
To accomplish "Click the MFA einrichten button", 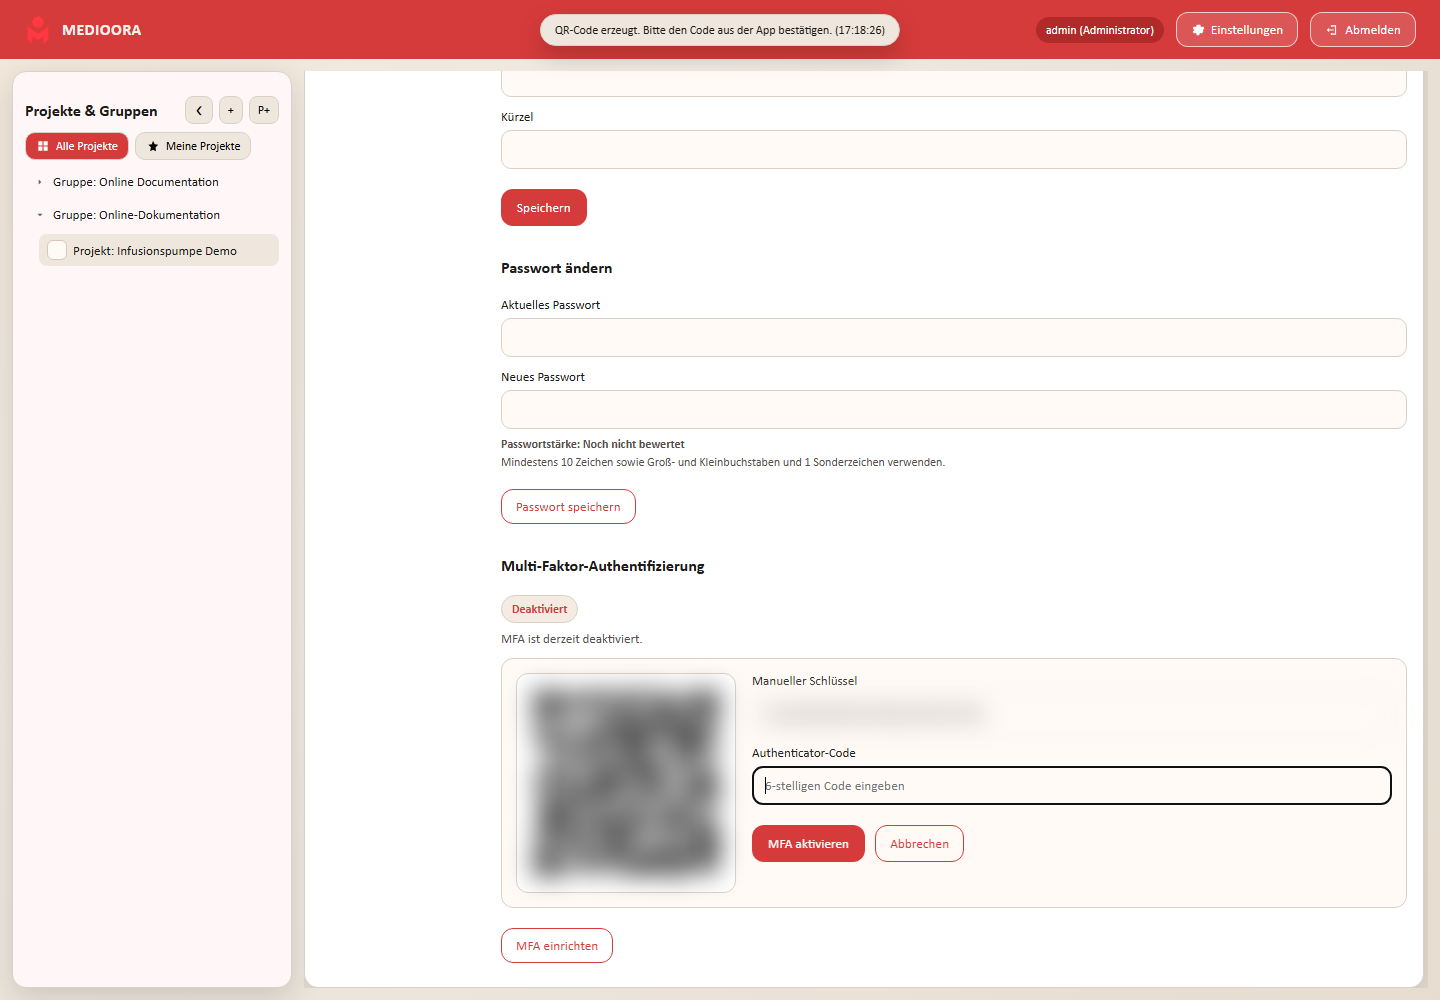I will coord(557,946).
